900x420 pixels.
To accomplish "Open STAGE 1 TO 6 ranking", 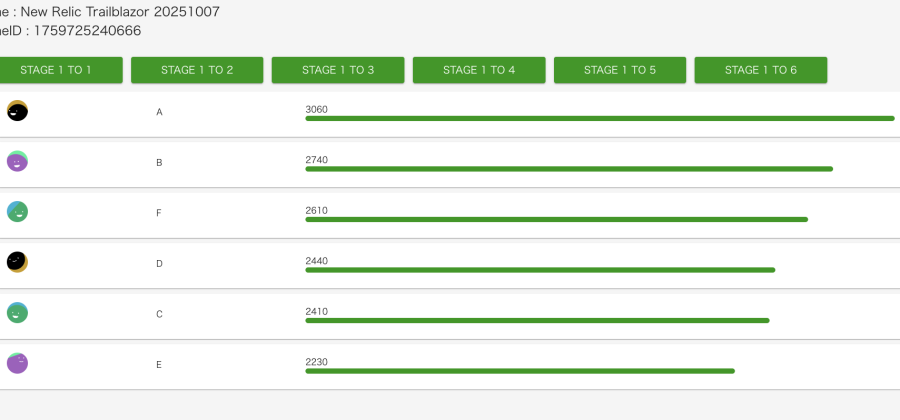I will (761, 70).
